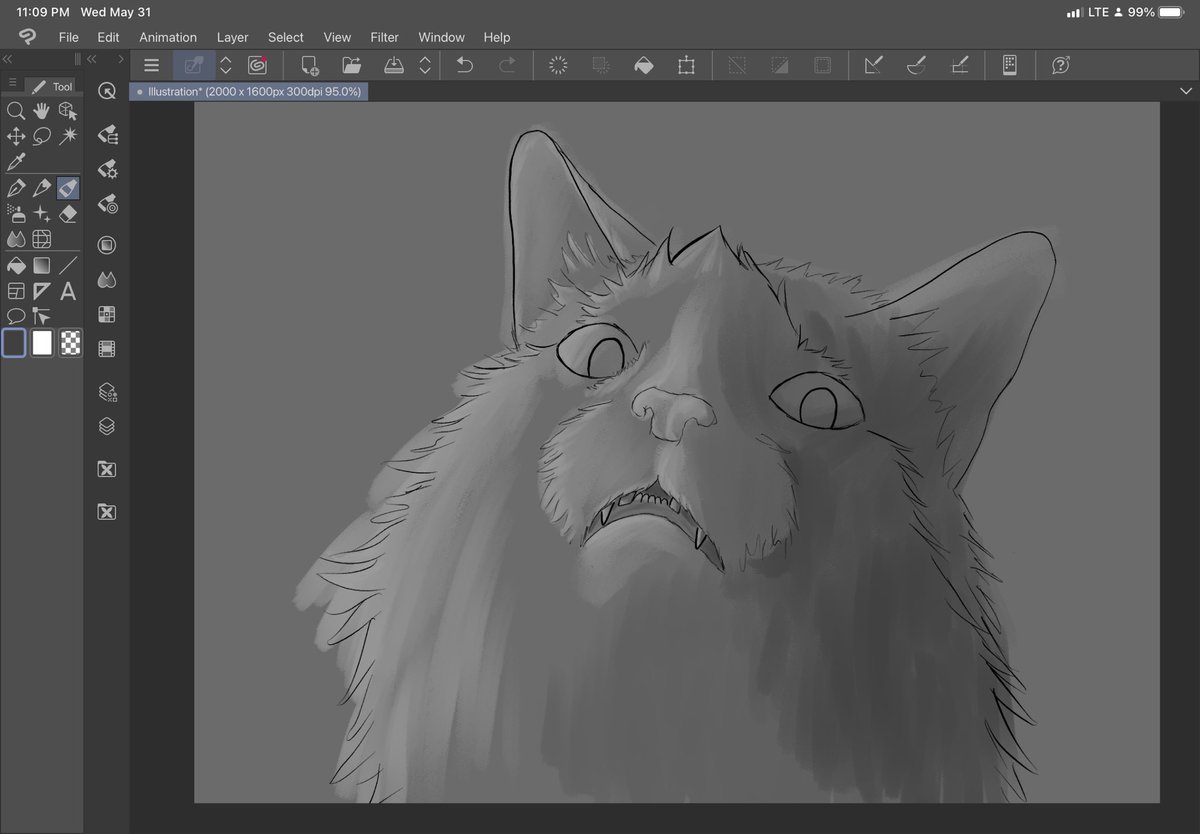The image size is (1200, 834).
Task: Select the Ruler tool
Action: (x=42, y=291)
